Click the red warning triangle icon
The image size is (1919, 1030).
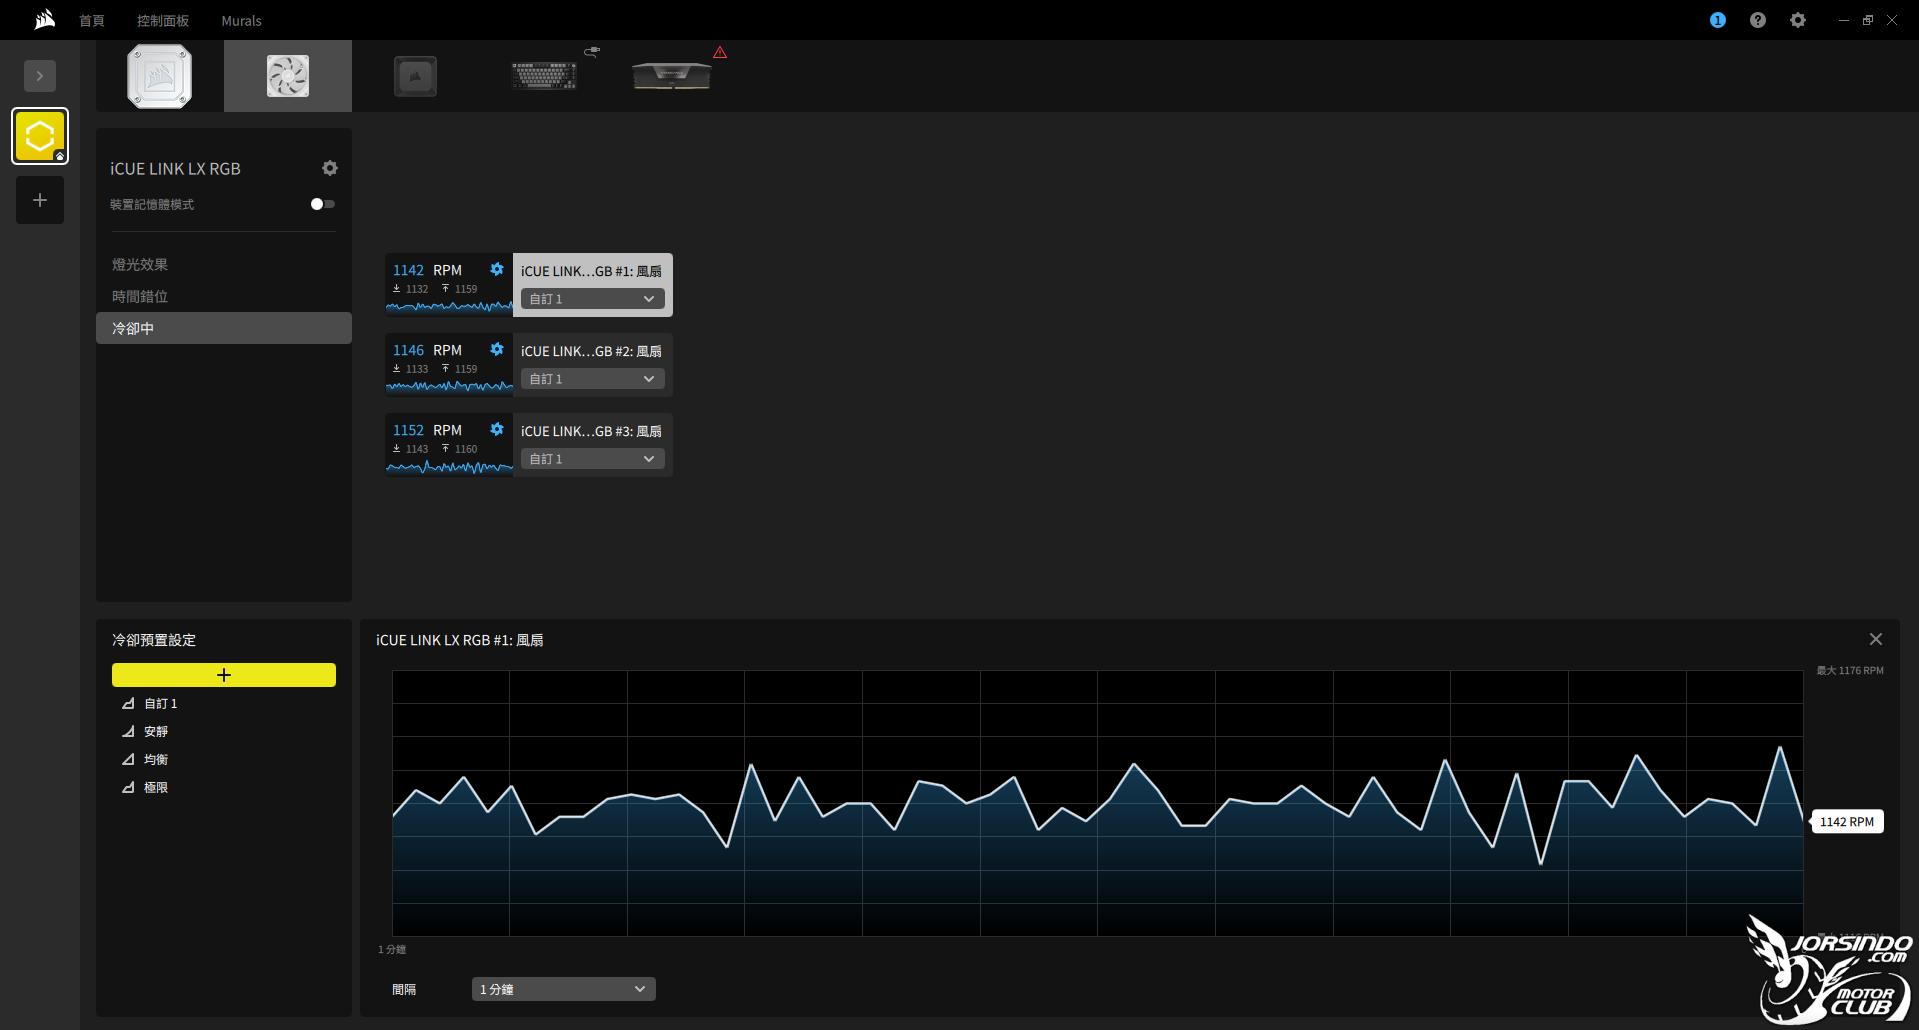click(720, 52)
